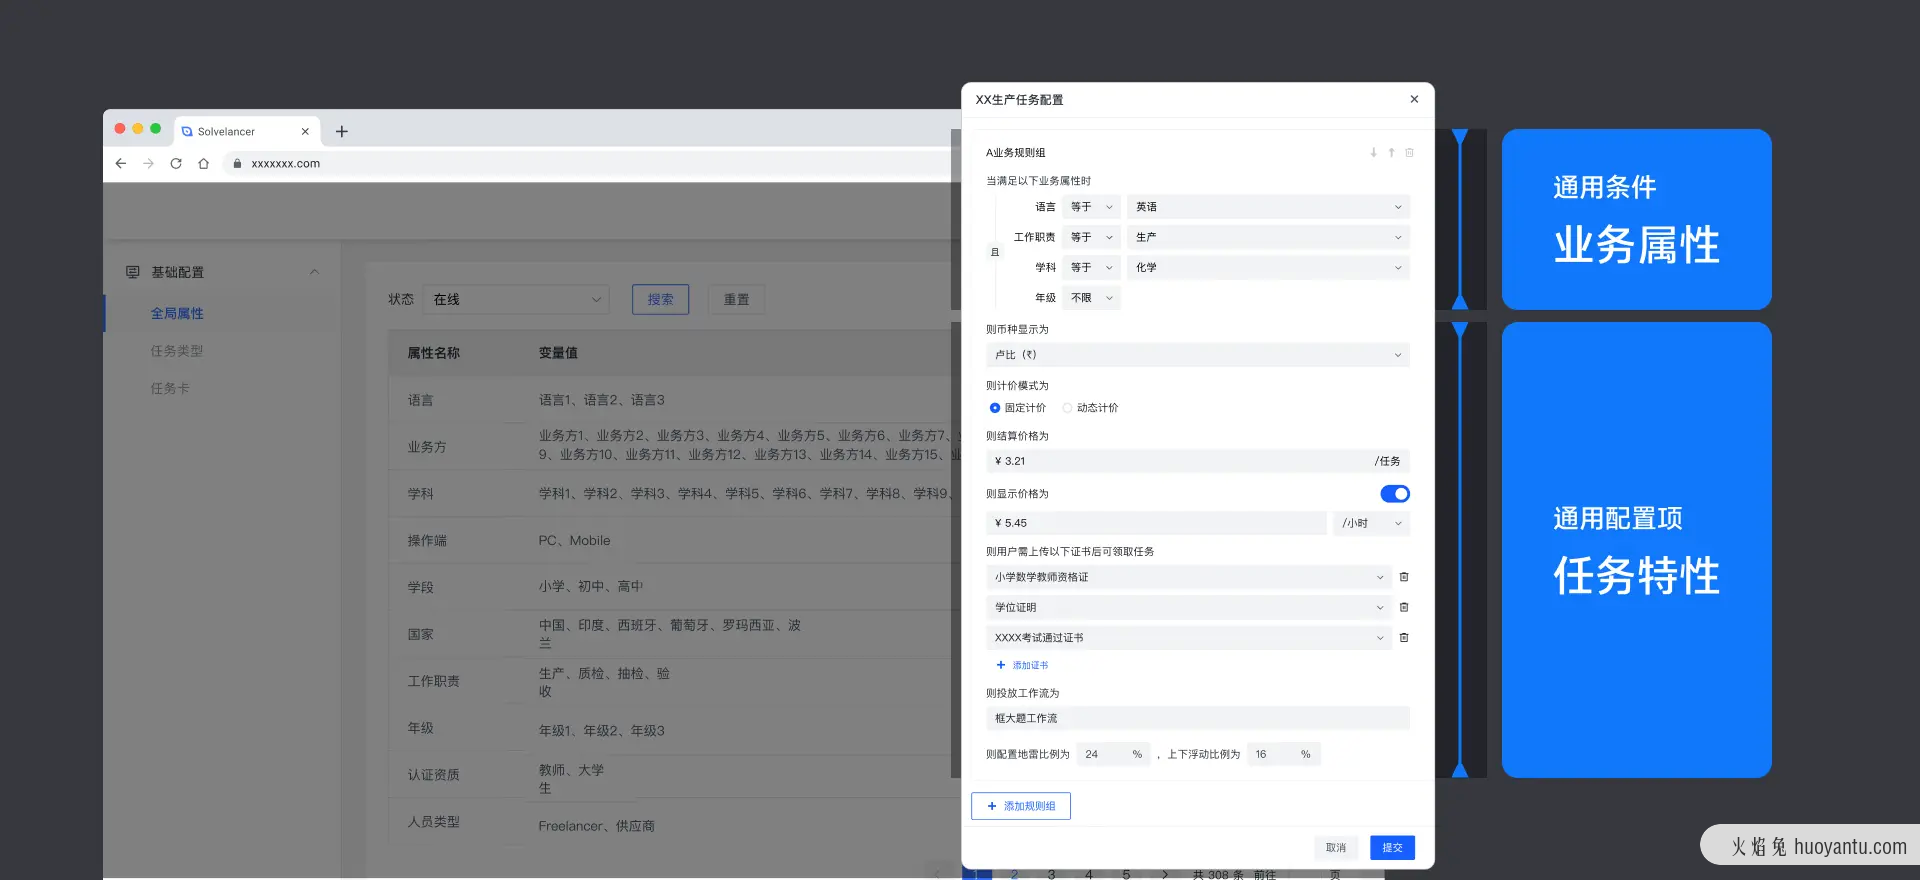Click the lock icon in the address bar
1920x880 pixels.
pyautogui.click(x=237, y=163)
